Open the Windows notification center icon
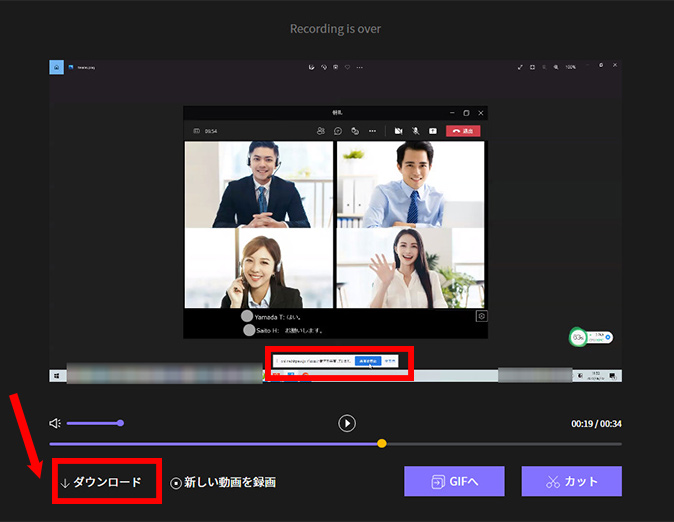 click(613, 376)
